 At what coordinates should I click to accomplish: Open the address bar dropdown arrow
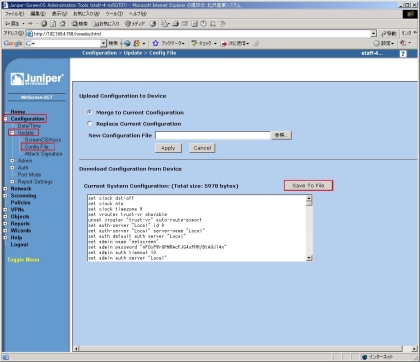(x=374, y=34)
